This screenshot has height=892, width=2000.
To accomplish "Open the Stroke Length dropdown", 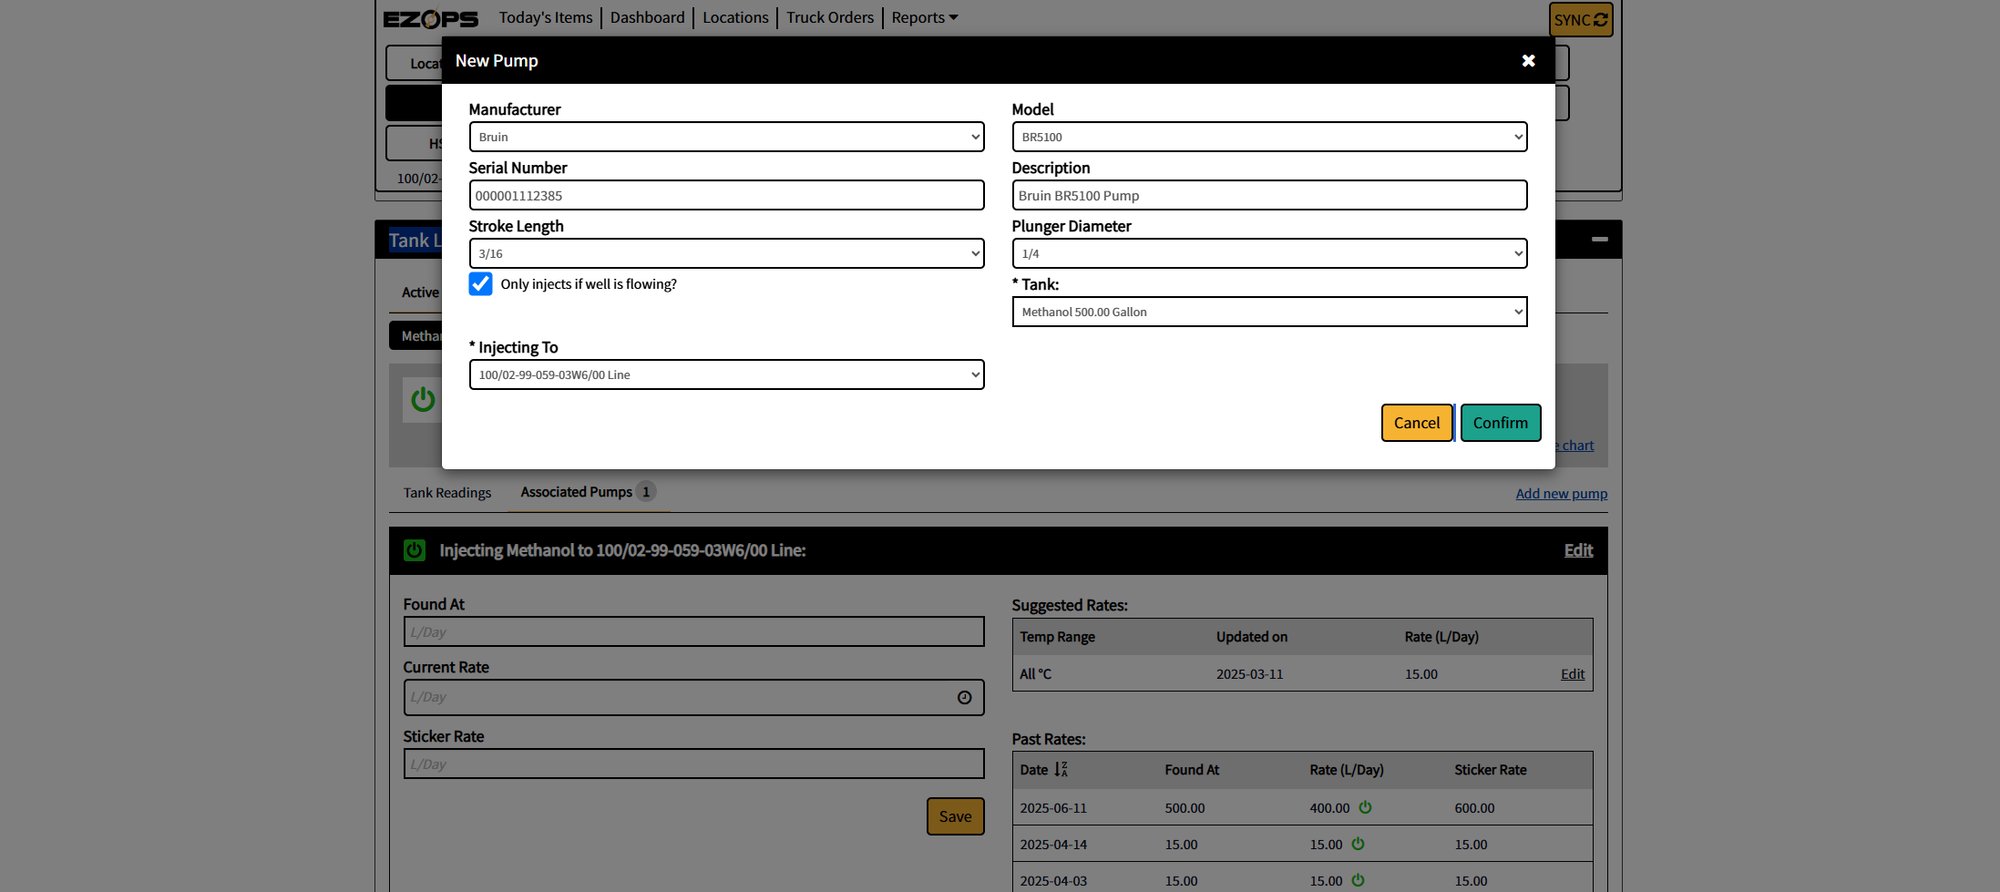I will [726, 254].
